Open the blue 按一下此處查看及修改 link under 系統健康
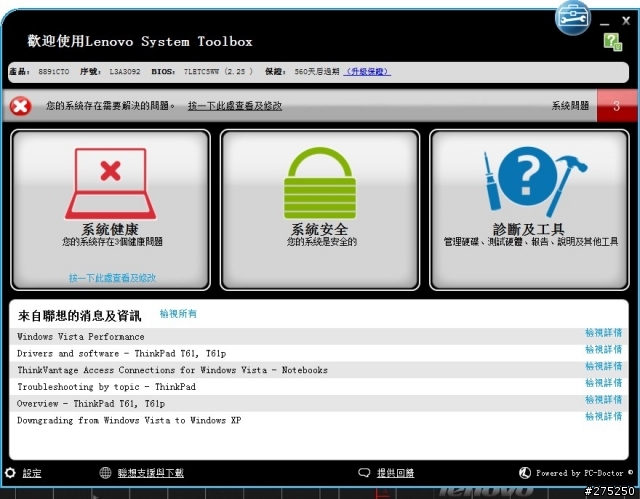Viewport: 640px width, 499px height. (112, 278)
